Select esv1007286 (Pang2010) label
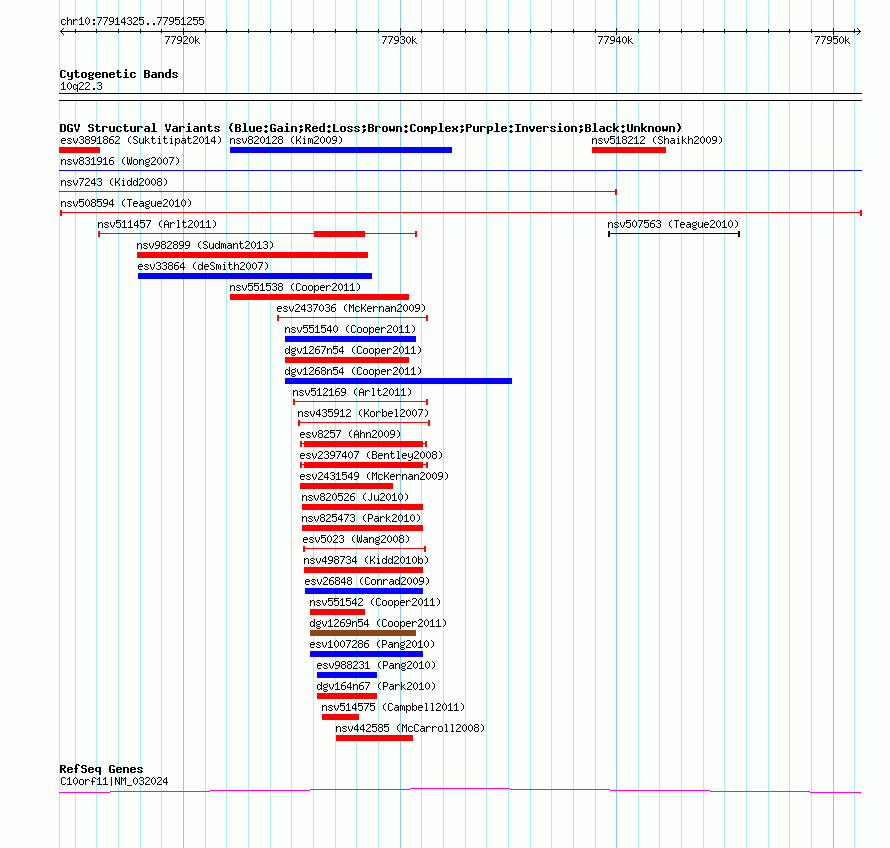Viewport: 890px width, 848px height. 372,644
